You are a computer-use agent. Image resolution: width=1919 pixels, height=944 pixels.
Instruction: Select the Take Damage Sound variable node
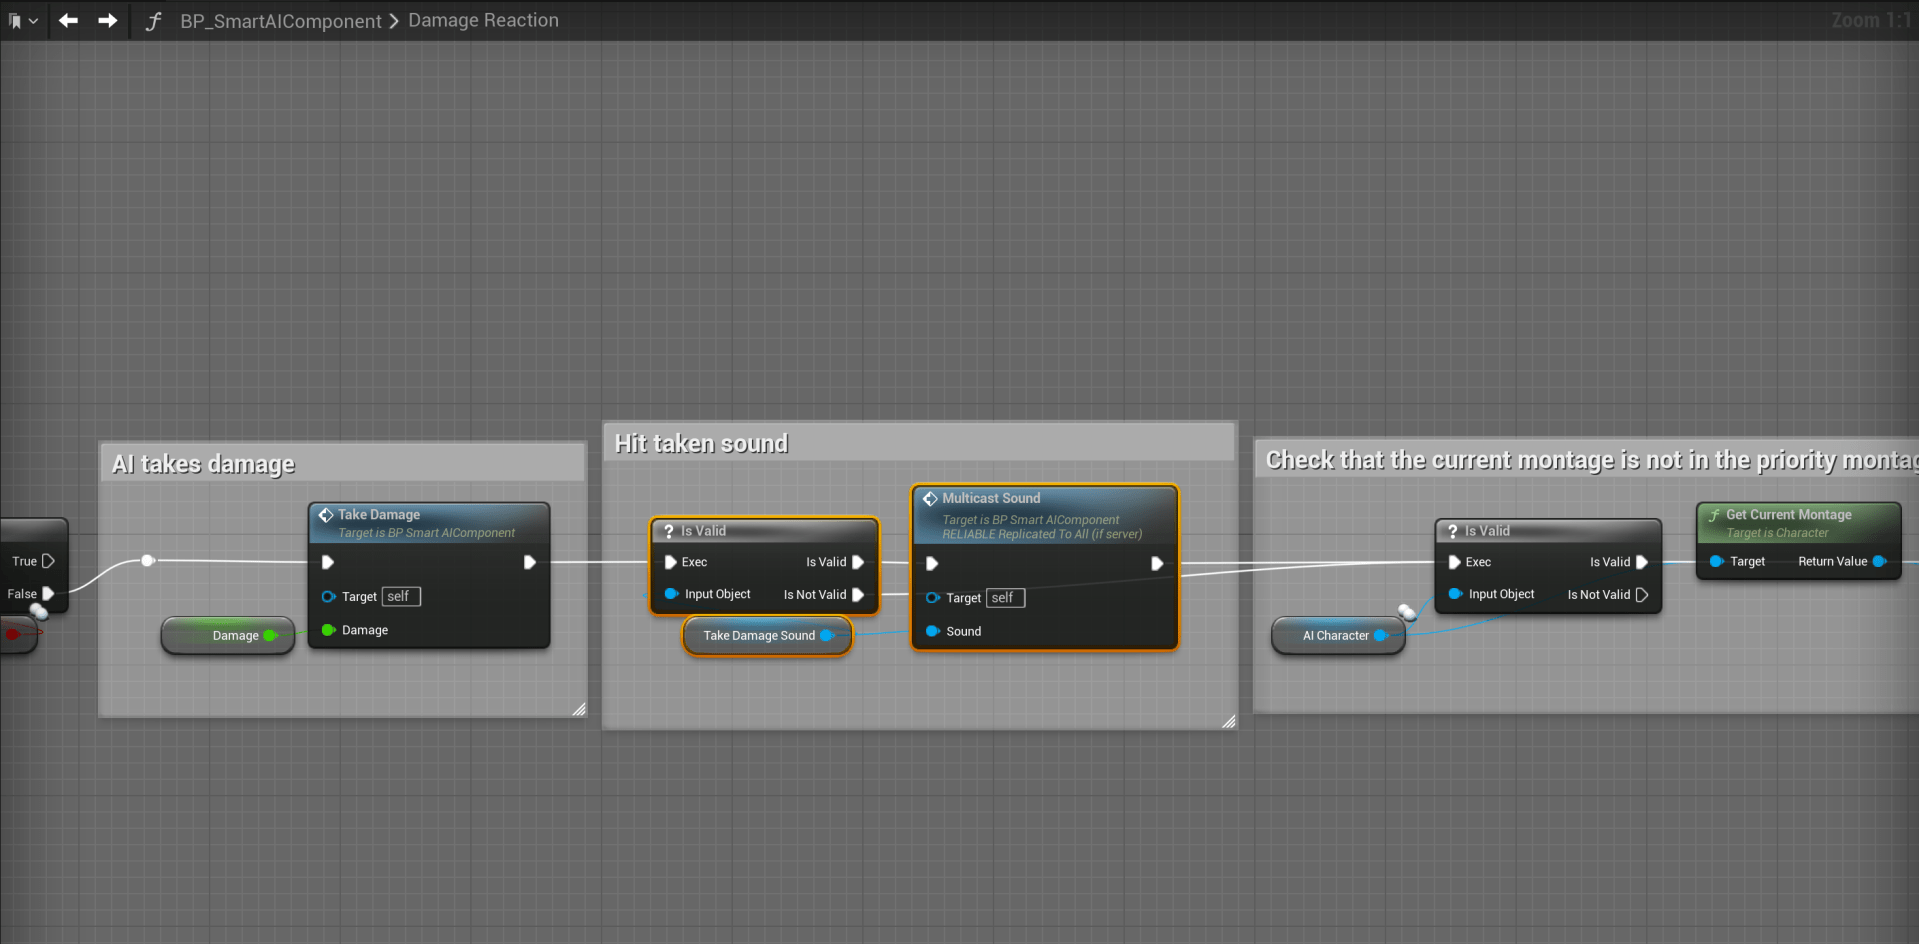(x=758, y=636)
